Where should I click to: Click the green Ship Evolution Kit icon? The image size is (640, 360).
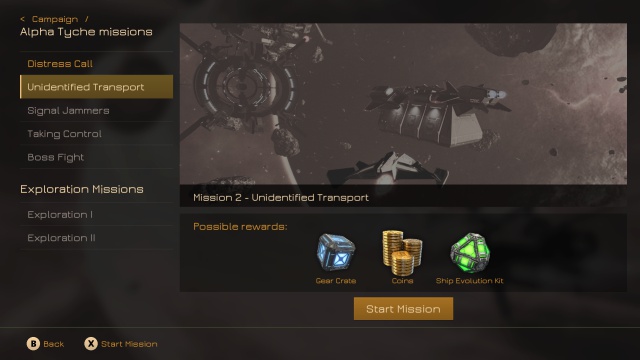tap(470, 253)
